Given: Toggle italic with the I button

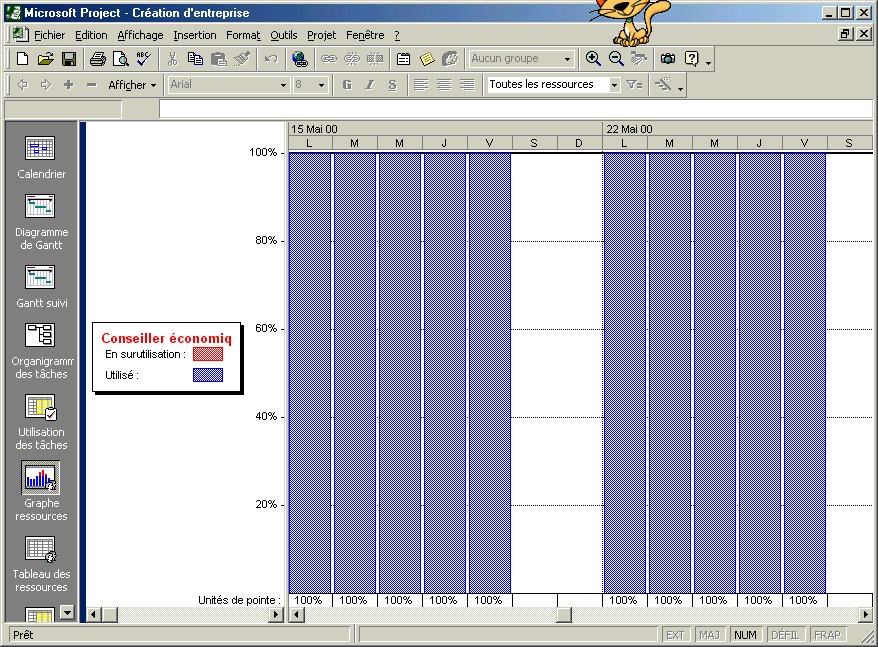Looking at the screenshot, I should click(370, 85).
